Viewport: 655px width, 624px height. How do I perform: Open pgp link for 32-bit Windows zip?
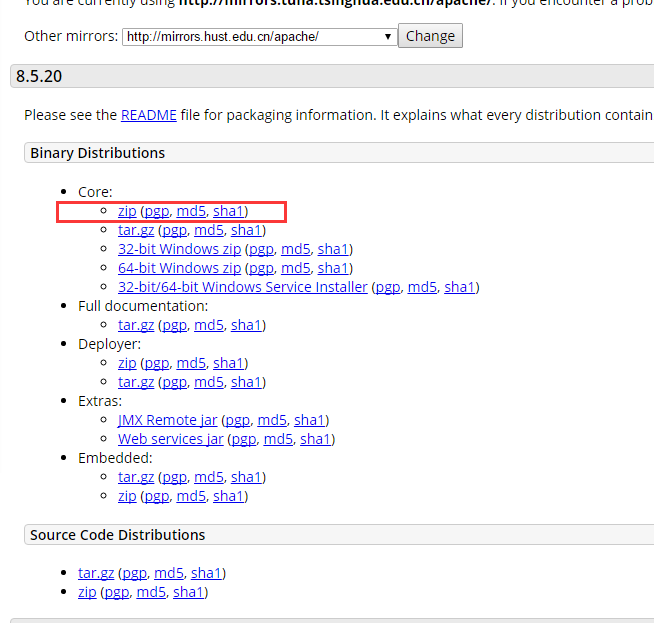pos(261,249)
